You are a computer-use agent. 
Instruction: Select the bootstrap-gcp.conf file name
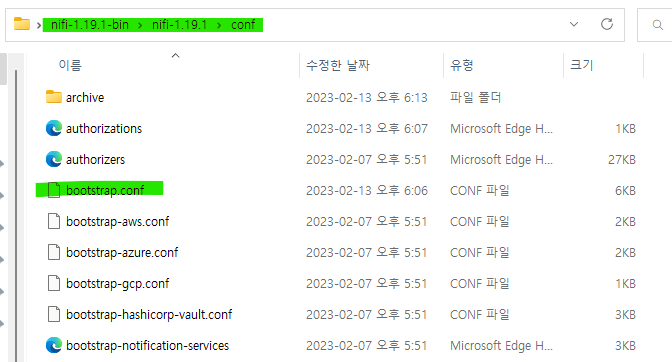tap(117, 284)
